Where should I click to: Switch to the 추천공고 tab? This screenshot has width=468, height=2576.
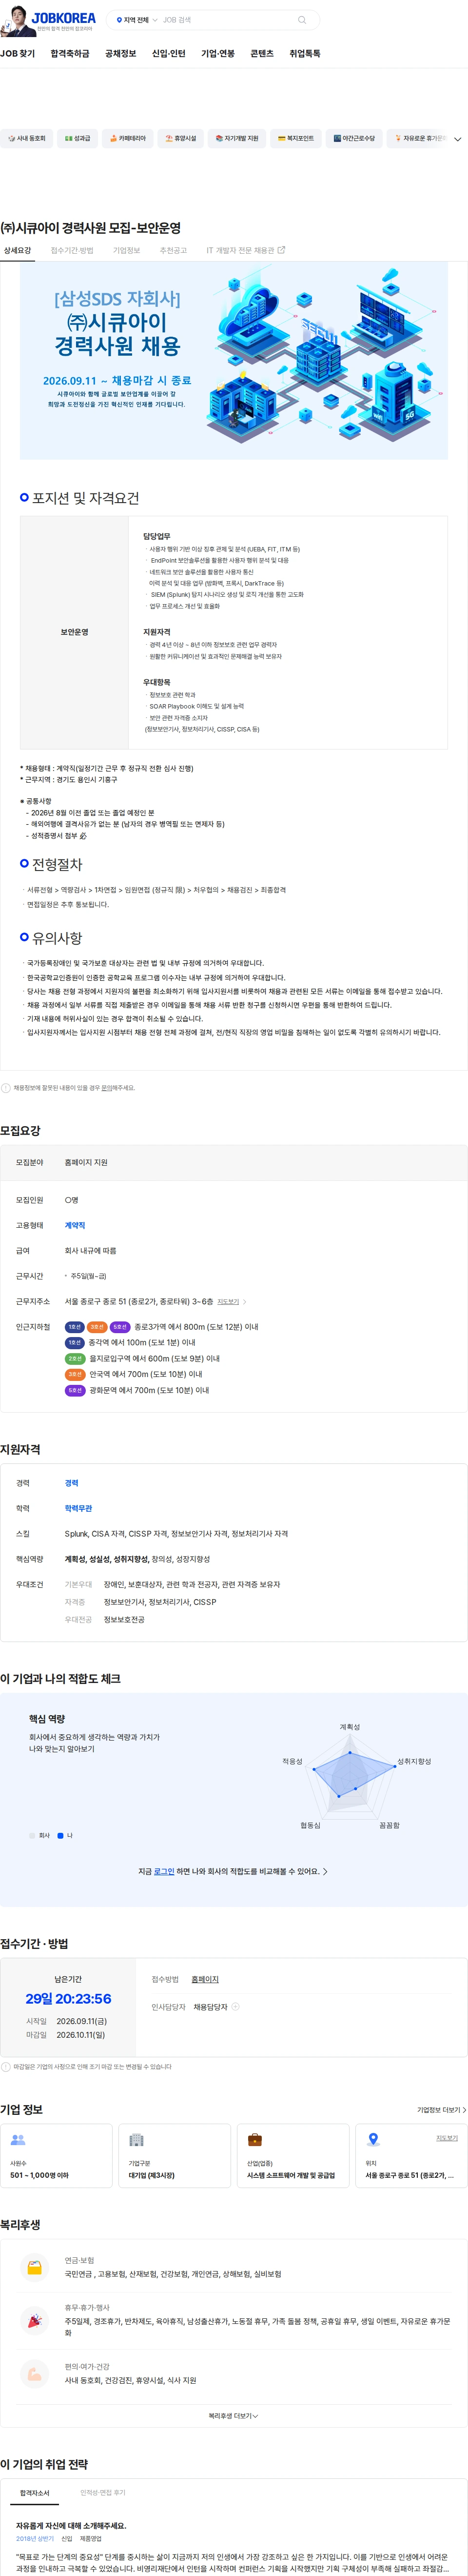click(x=173, y=251)
